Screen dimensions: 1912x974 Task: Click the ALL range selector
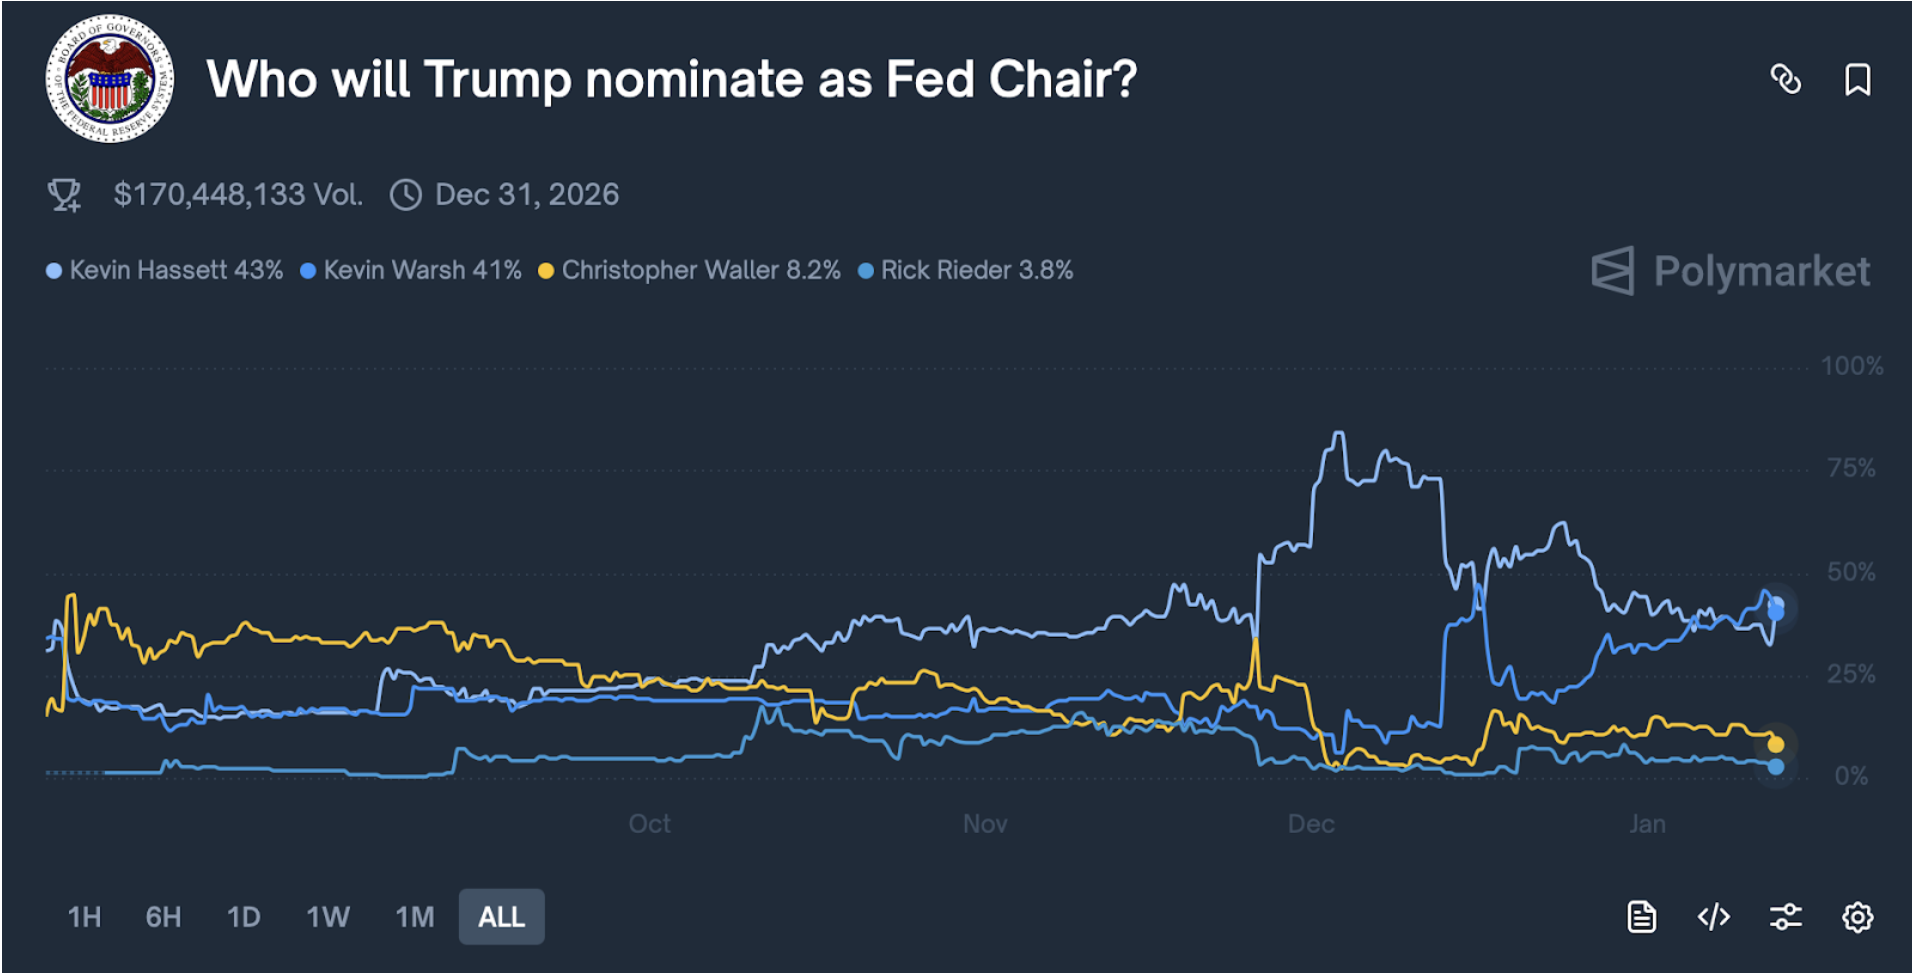(501, 915)
